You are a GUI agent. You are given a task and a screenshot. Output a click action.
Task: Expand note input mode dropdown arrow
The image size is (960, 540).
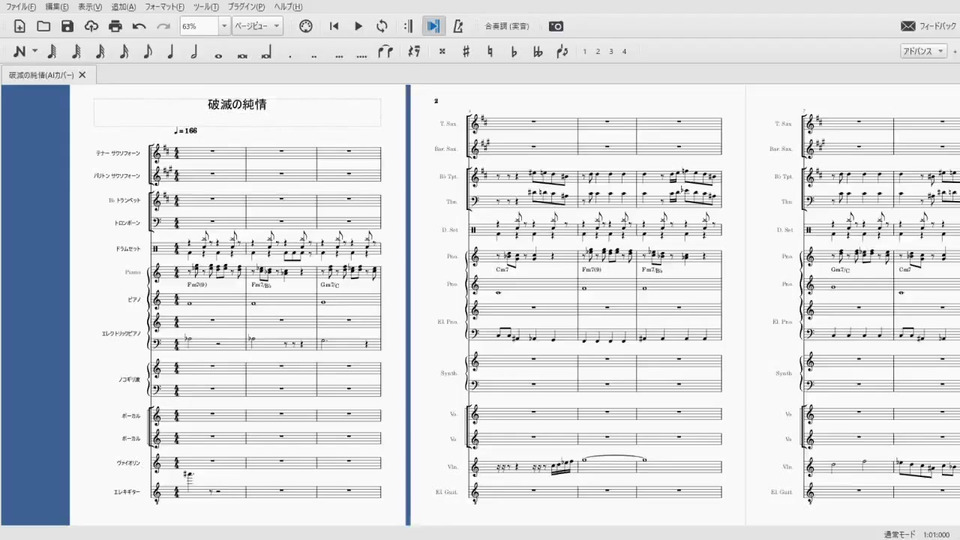click(35, 51)
